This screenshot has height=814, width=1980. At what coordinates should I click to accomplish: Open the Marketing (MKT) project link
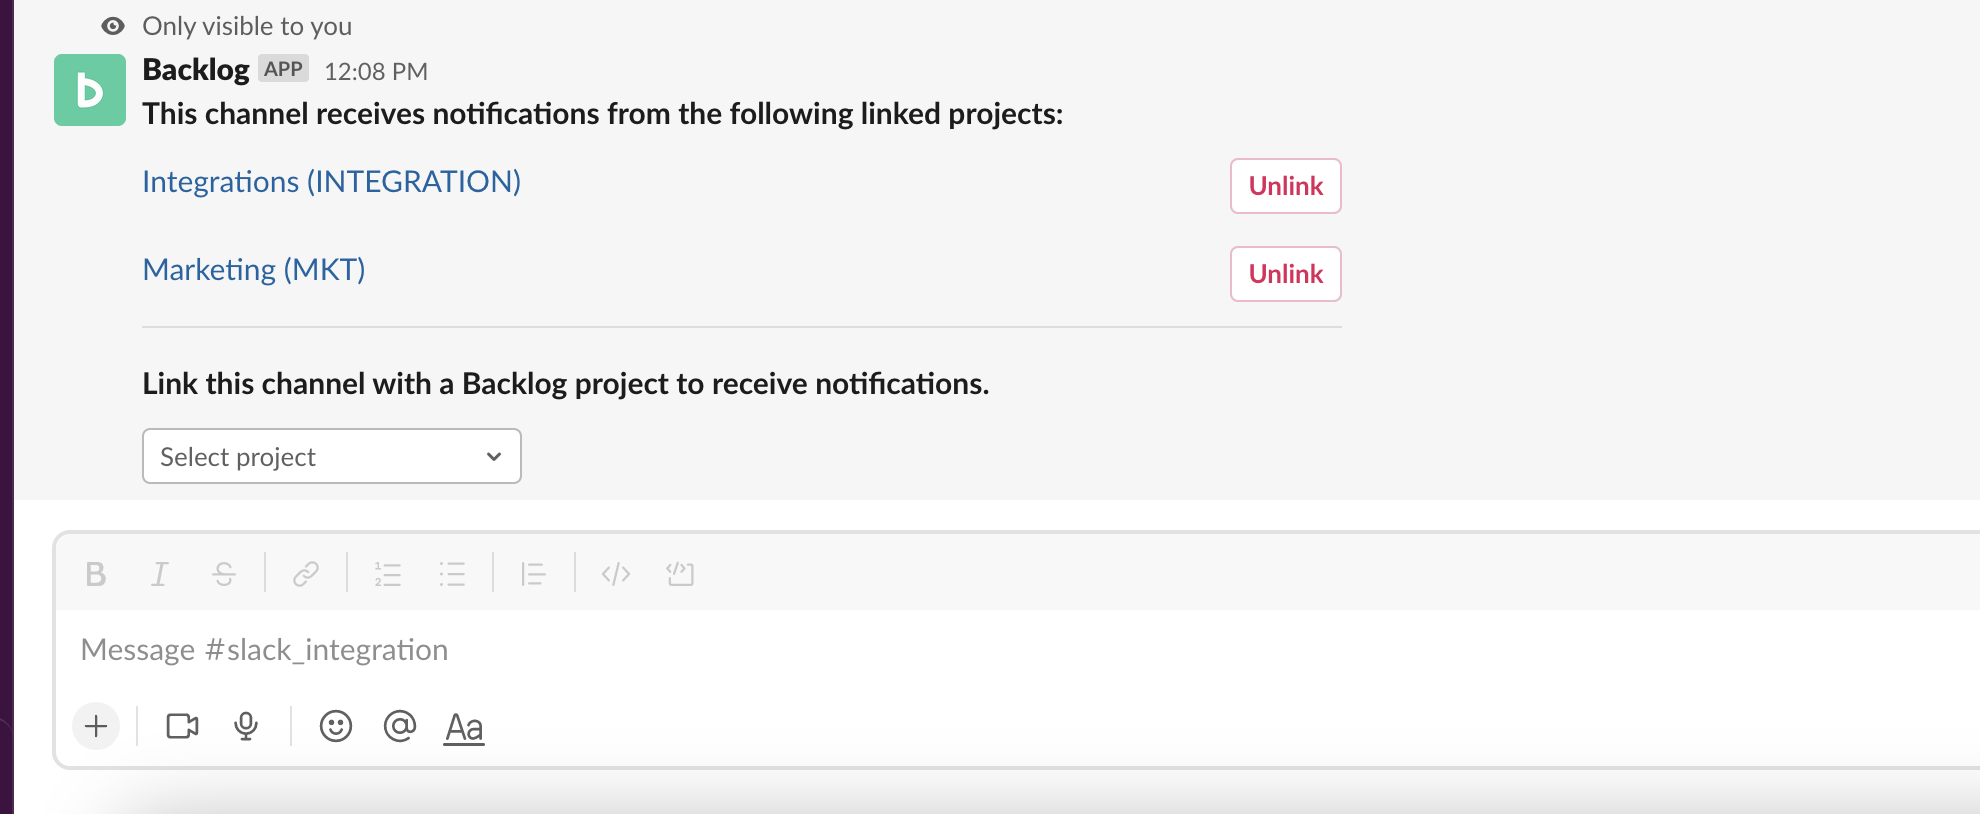pos(253,268)
